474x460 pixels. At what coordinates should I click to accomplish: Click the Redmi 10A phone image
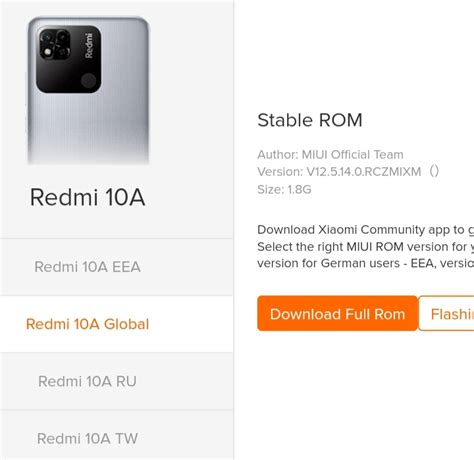(x=88, y=90)
